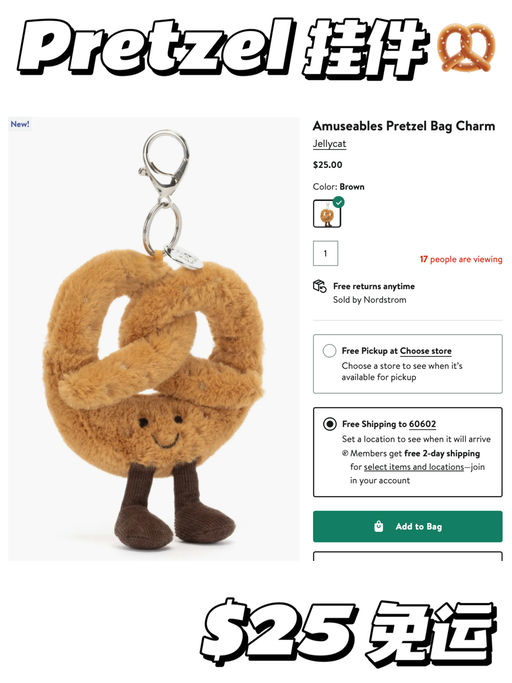Click the member icon before 'Members get'

point(345,453)
